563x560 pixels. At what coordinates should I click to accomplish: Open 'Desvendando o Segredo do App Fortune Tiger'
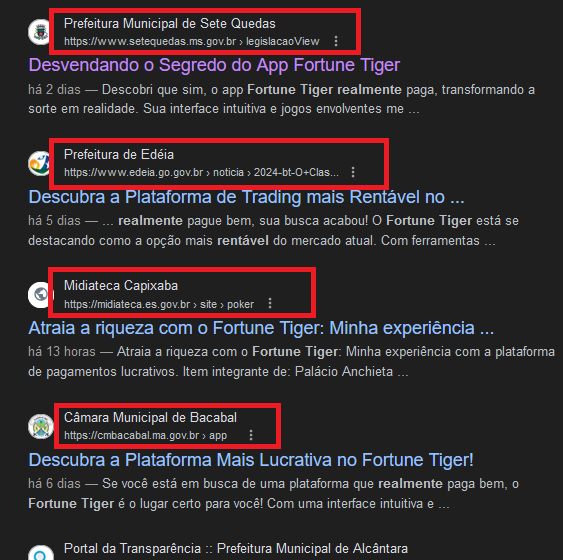click(x=214, y=65)
